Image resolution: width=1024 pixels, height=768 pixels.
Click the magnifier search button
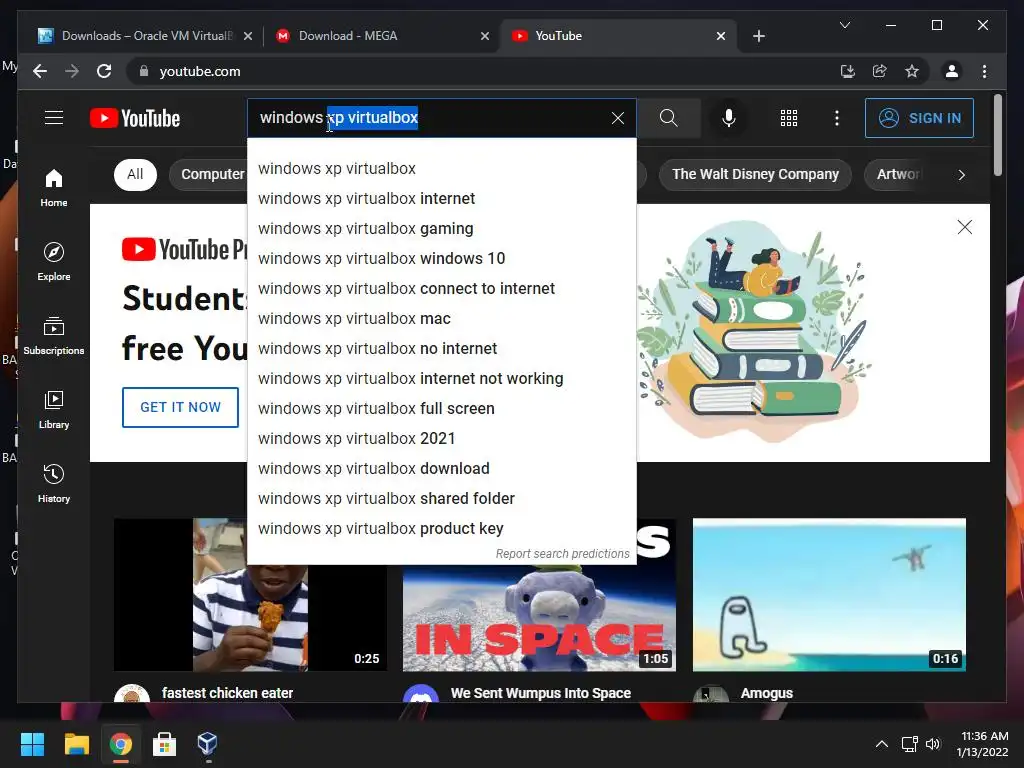pyautogui.click(x=668, y=118)
